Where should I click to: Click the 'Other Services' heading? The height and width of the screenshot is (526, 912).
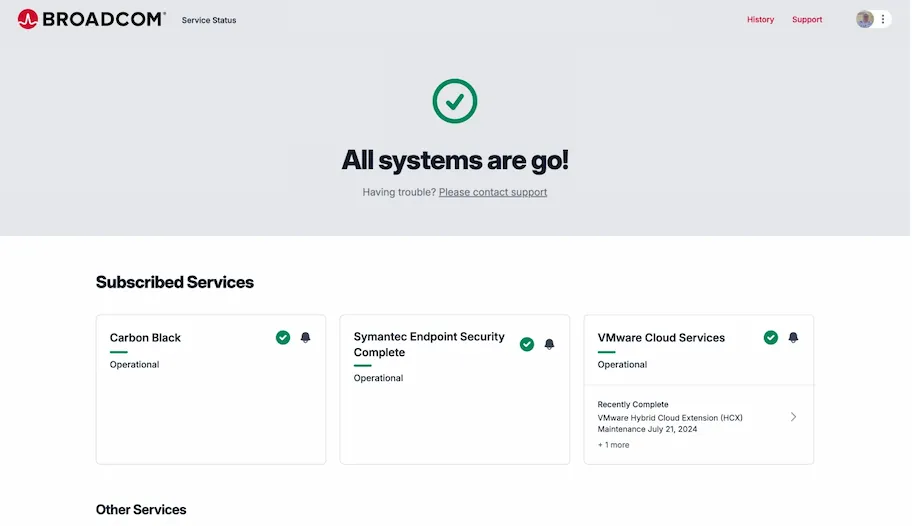point(141,510)
